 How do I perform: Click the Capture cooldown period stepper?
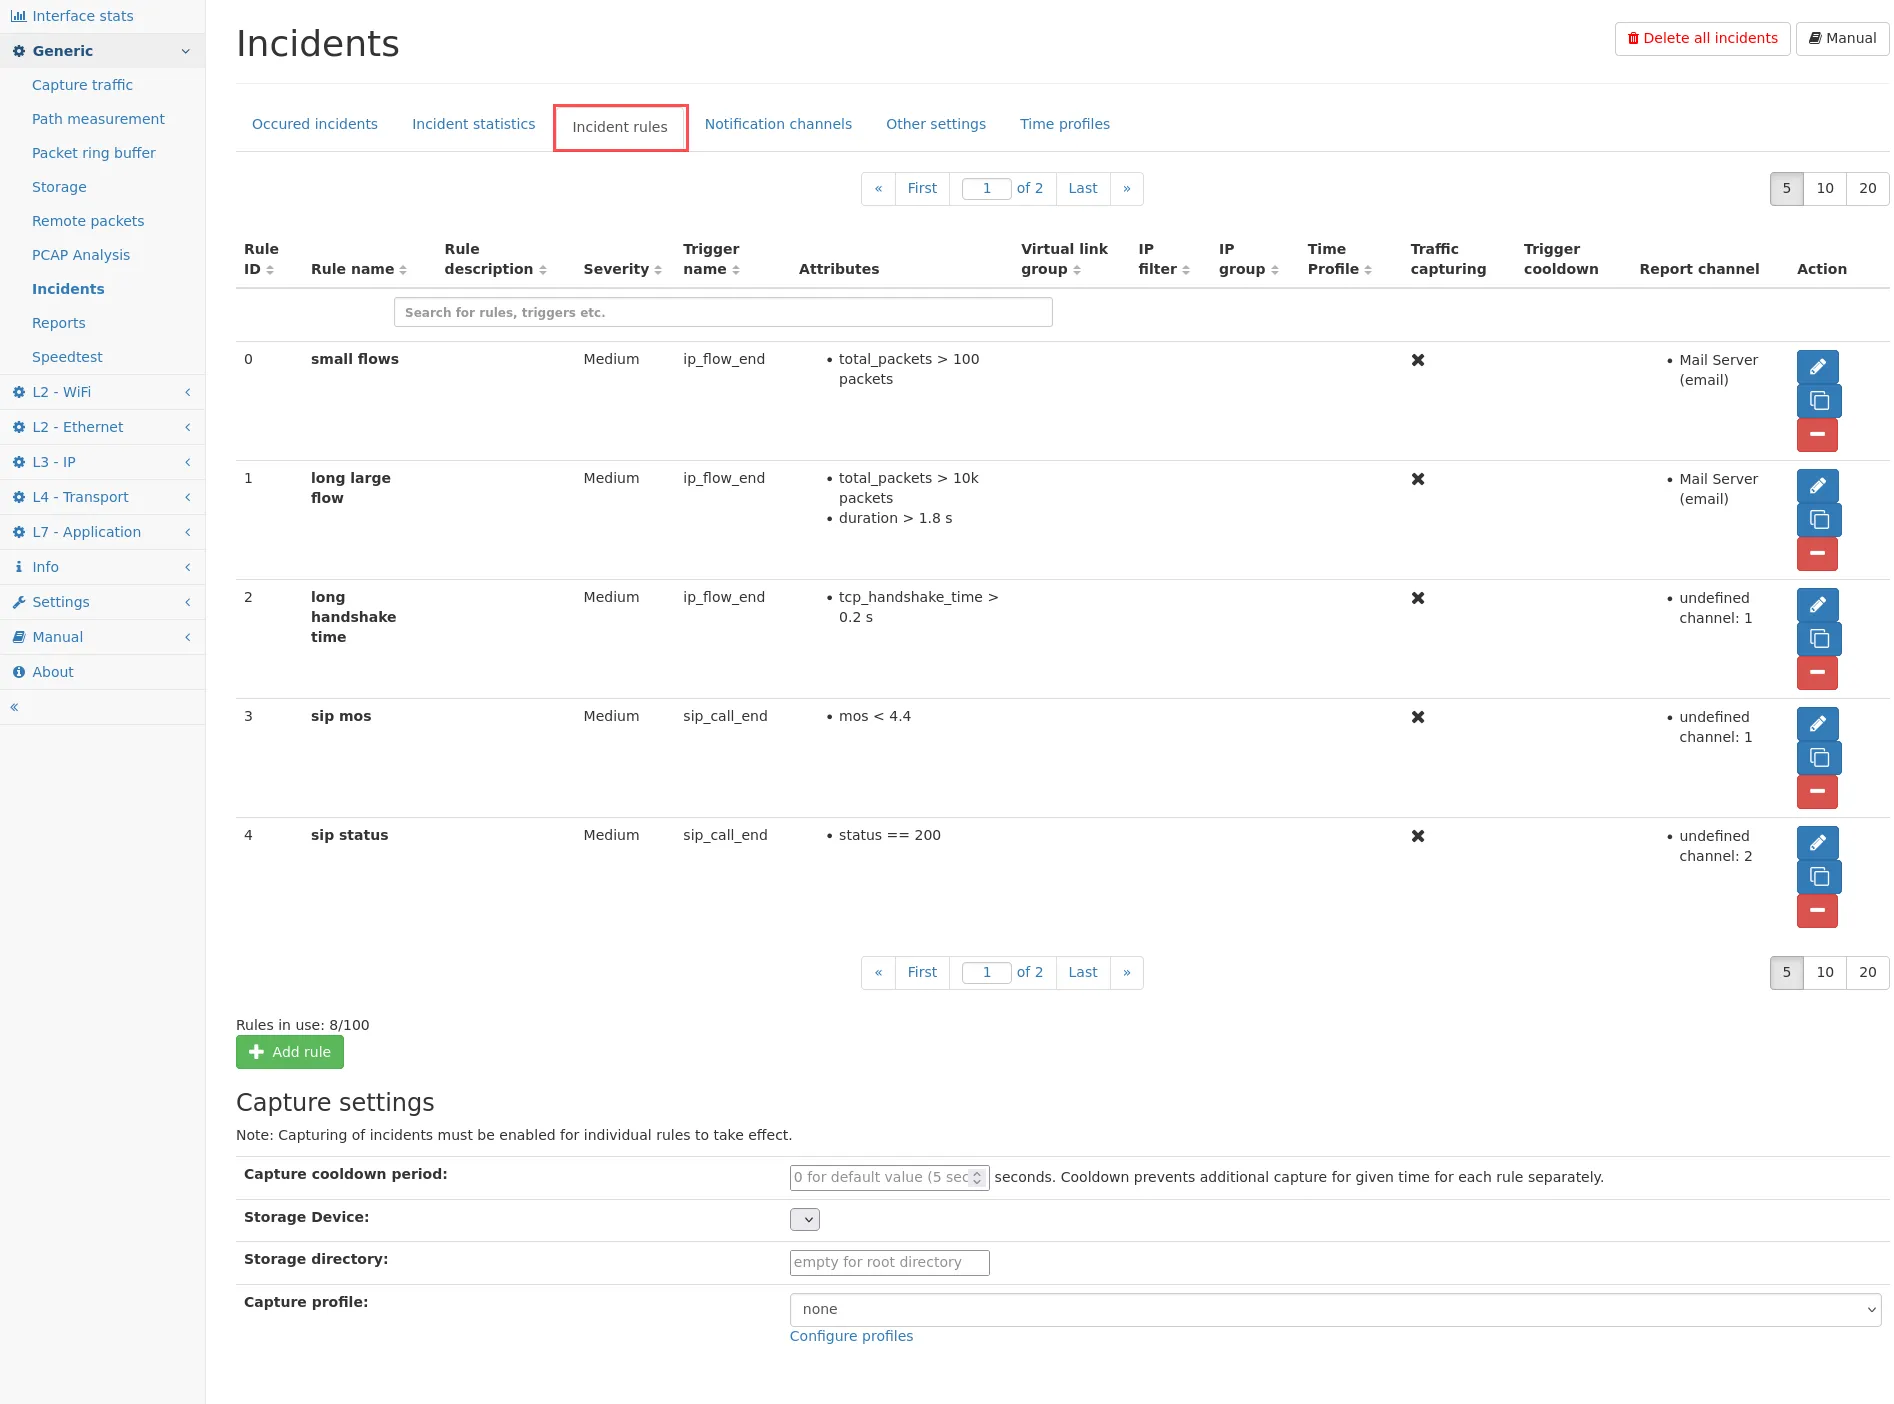[977, 1178]
